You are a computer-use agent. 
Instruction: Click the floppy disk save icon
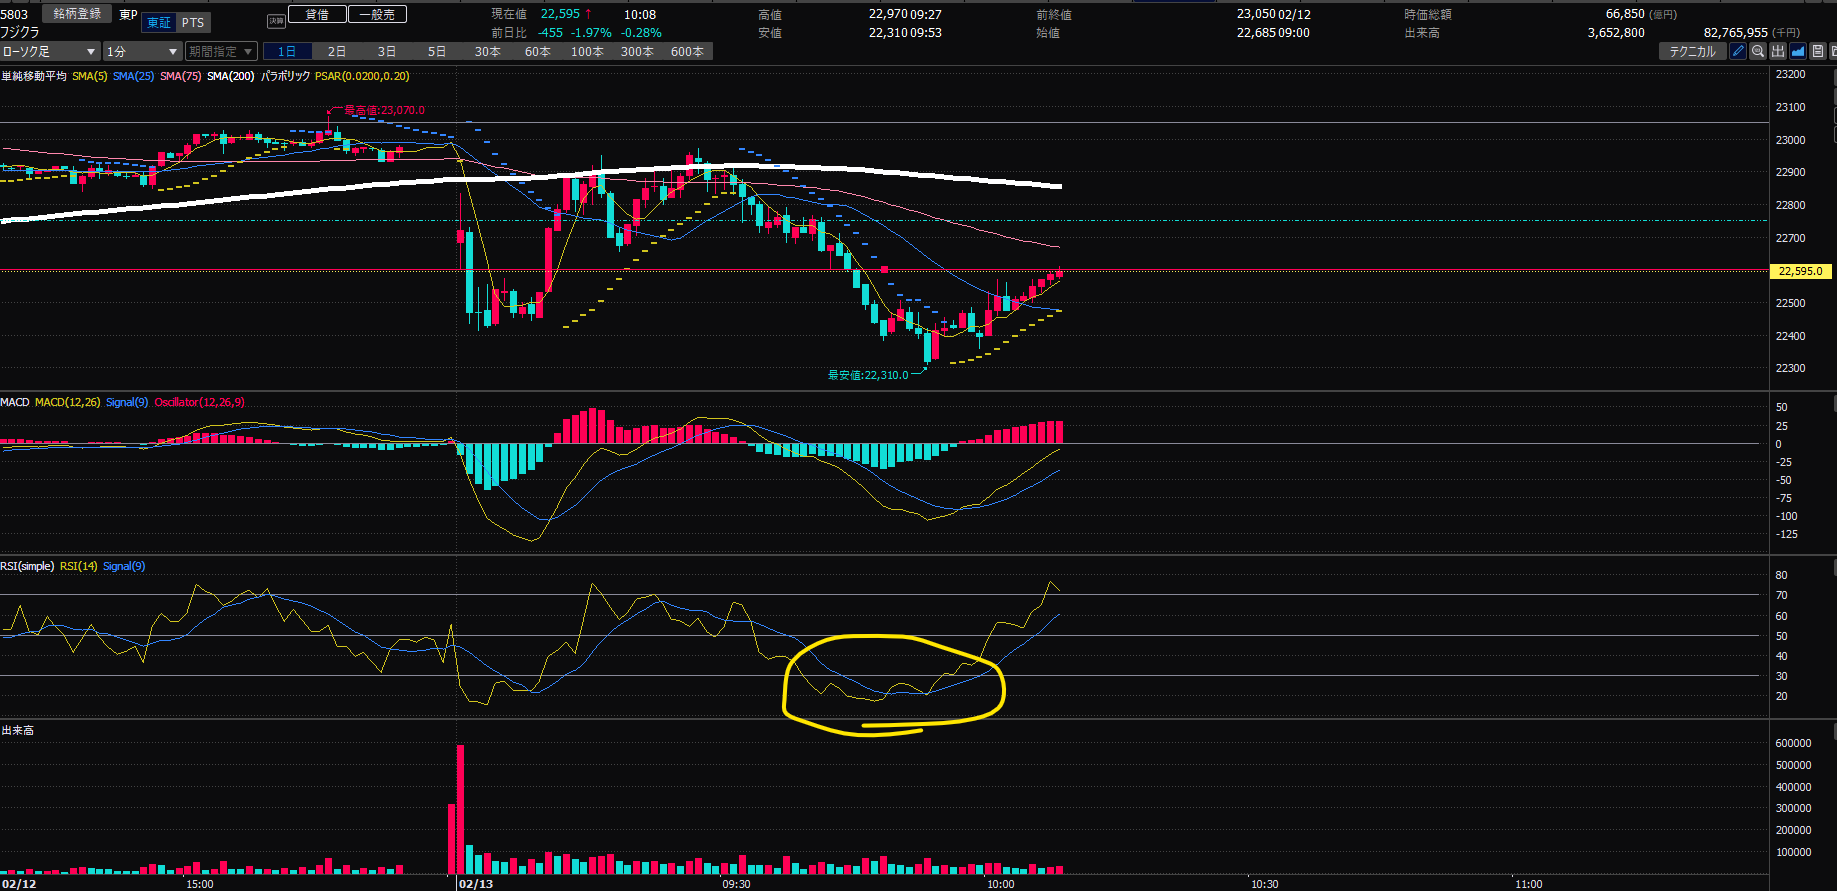1818,51
